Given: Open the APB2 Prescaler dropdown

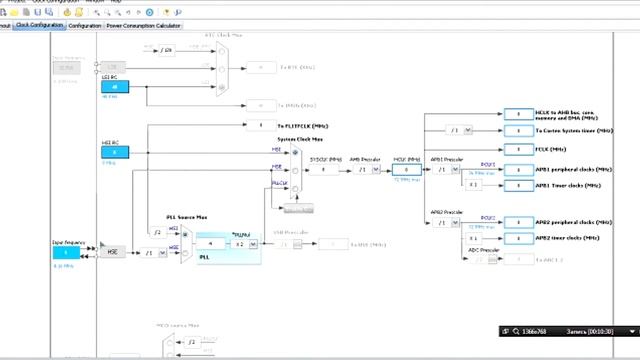Looking at the screenshot, I should [x=456, y=222].
